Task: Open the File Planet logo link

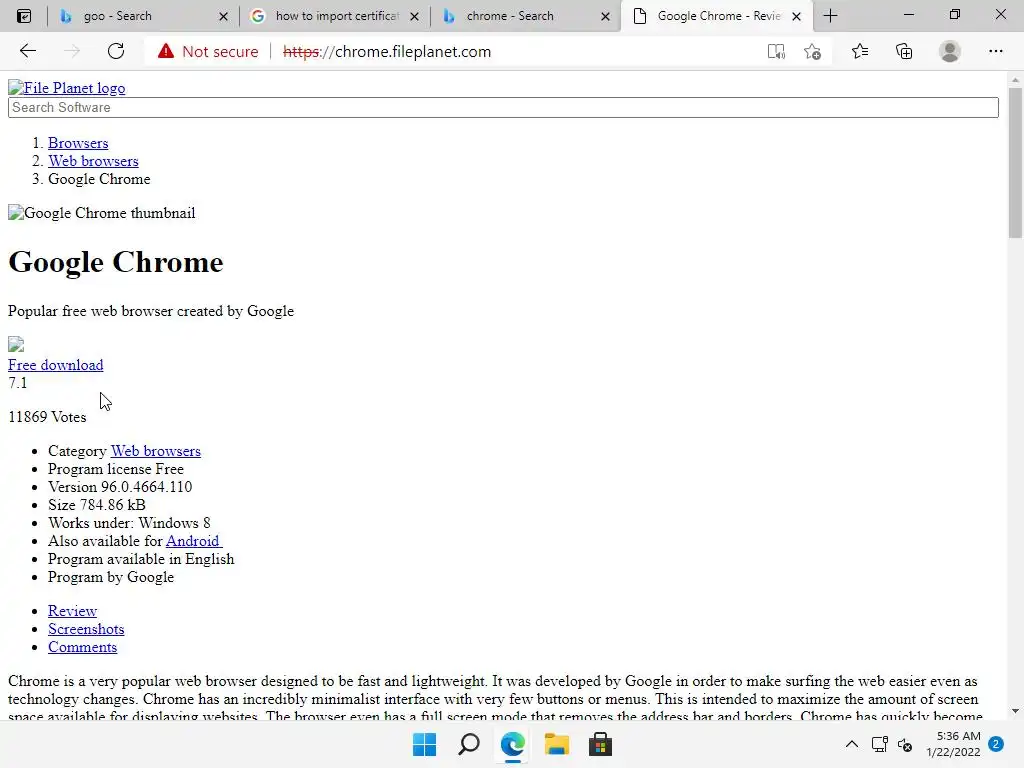Action: (67, 88)
